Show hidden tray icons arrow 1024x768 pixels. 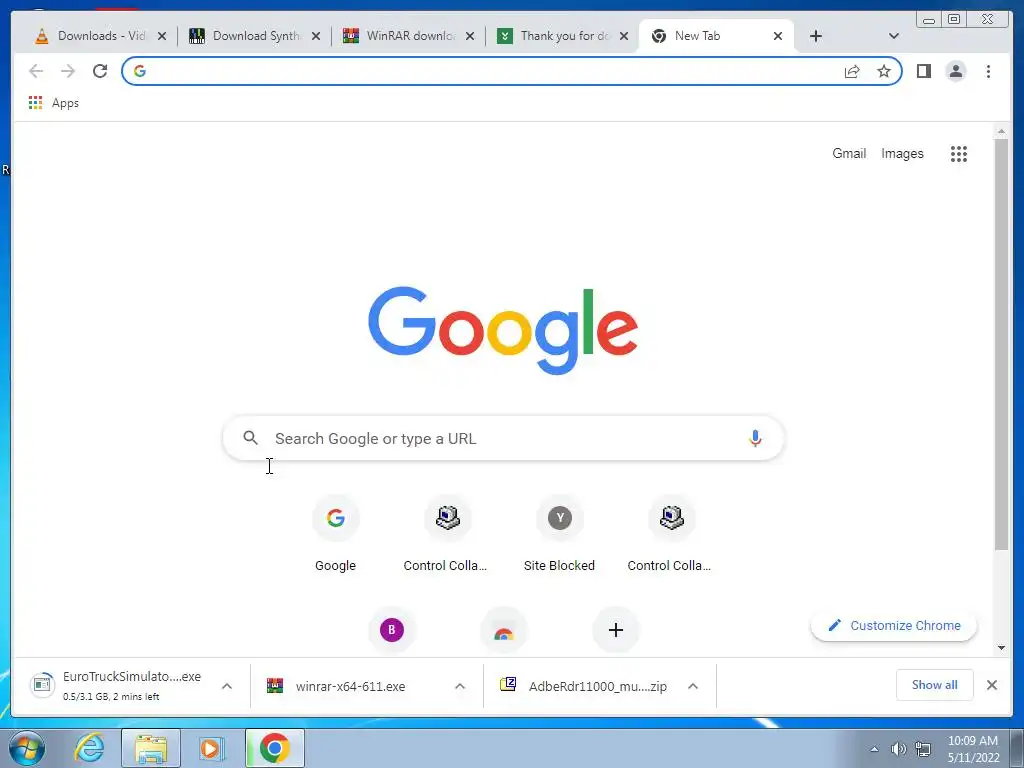[874, 749]
